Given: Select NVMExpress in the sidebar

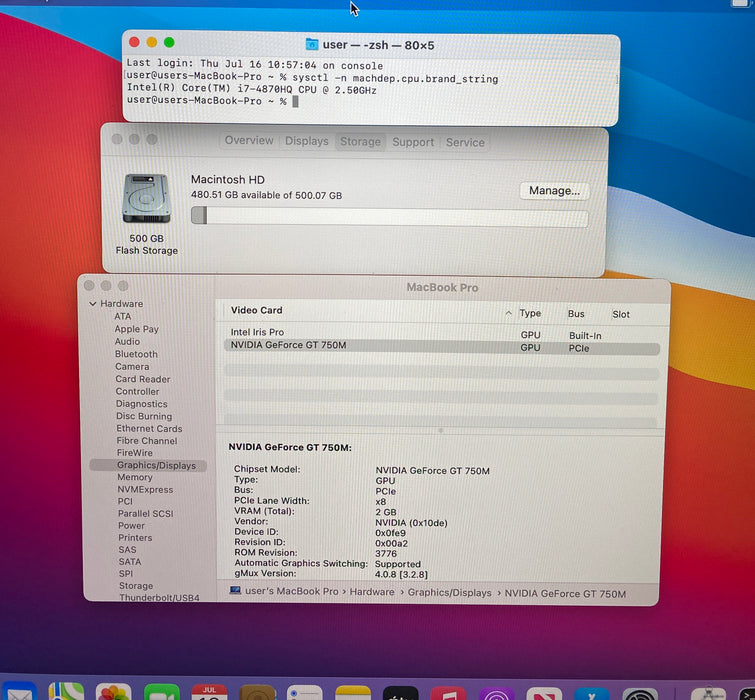Looking at the screenshot, I should tap(145, 489).
